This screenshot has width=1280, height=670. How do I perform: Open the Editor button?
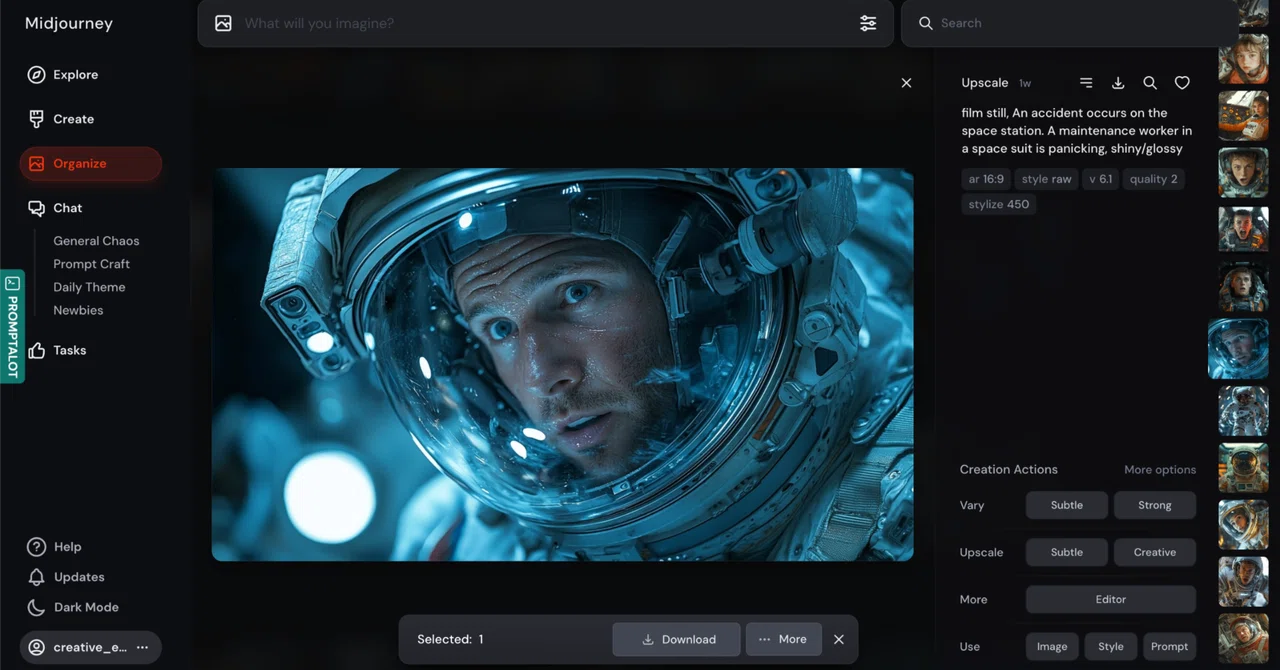click(1111, 599)
